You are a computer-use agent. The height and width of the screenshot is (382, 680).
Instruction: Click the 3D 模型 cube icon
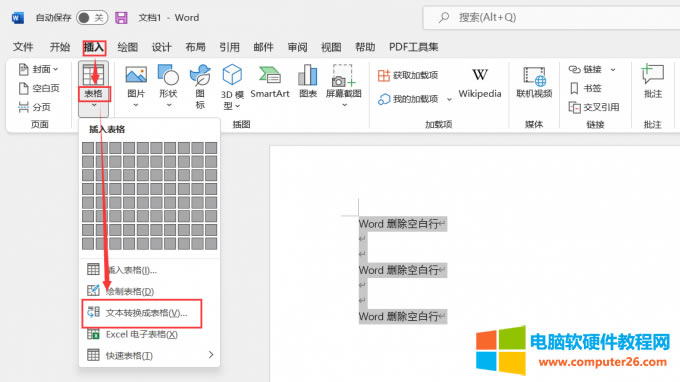coord(232,75)
